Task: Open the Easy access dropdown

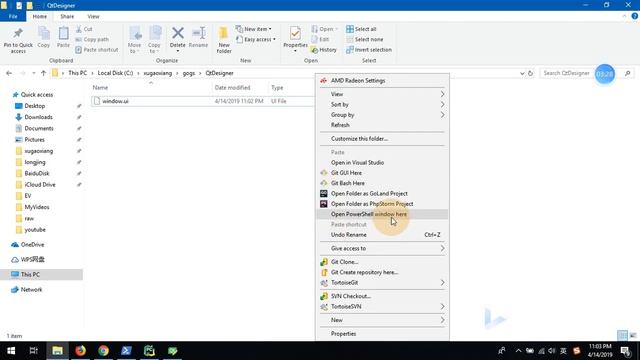Action: tap(256, 39)
